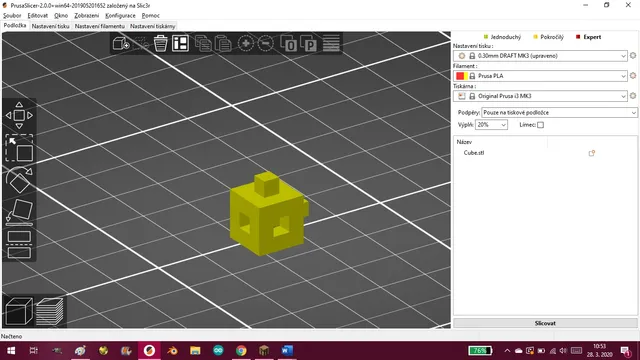The image size is (640, 360).
Task: Open Microsoft Word from the taskbar
Action: pos(287,351)
